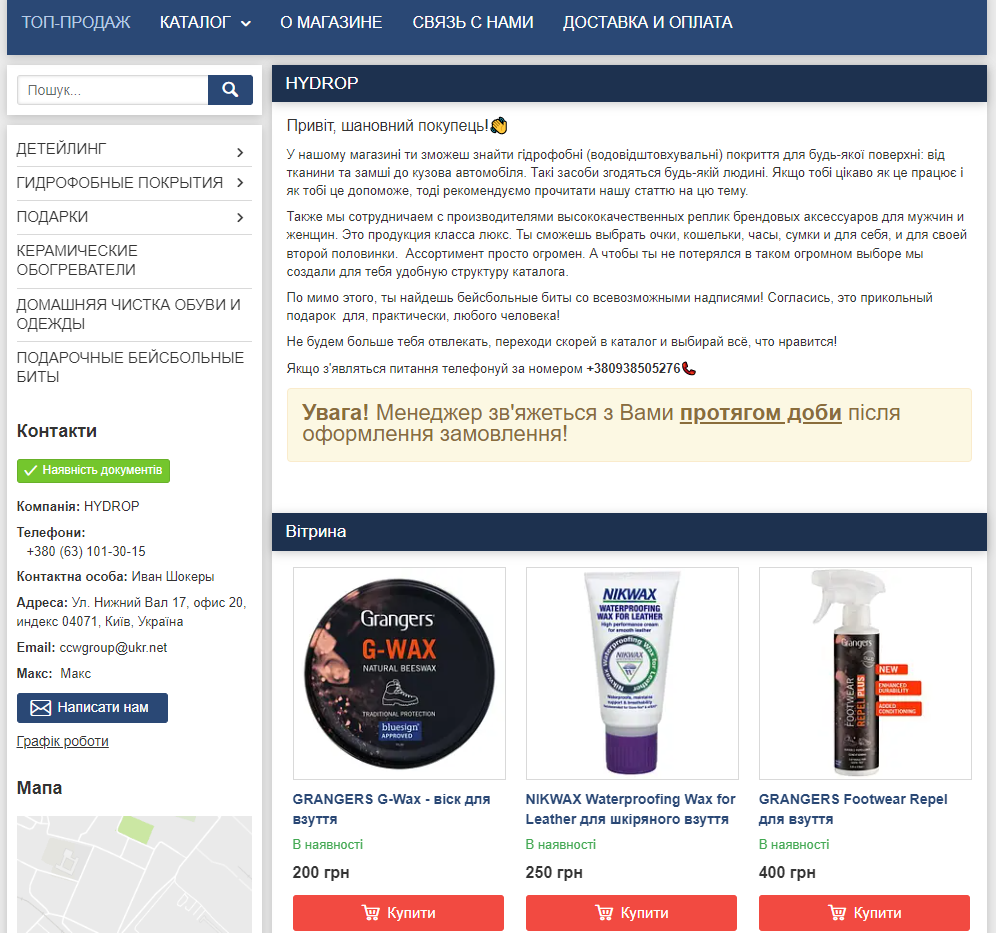This screenshot has height=933, width=996.
Task: Click the envelope icon on Написати нам
Action: [x=40, y=708]
